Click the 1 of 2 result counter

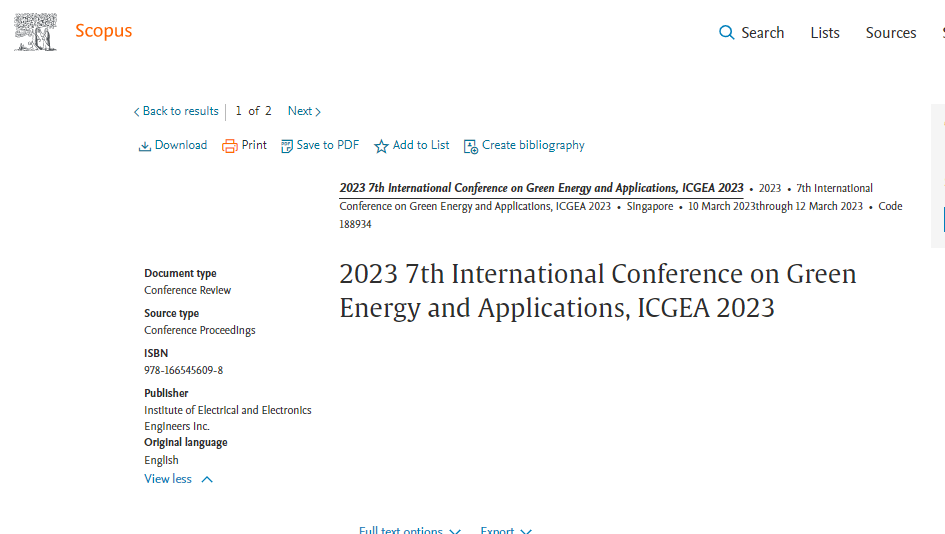click(253, 111)
